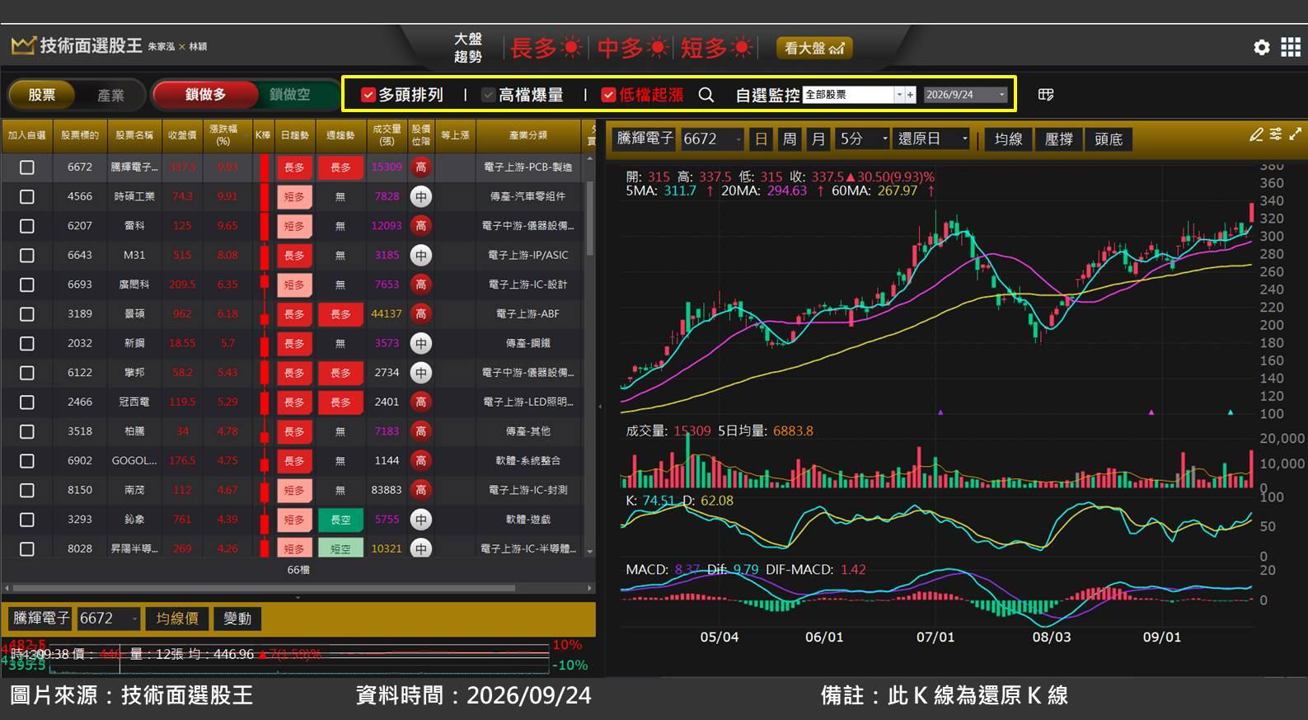Click the 長多 sun trend indicator
Image resolution: width=1308 pixels, height=720 pixels.
tap(546, 48)
